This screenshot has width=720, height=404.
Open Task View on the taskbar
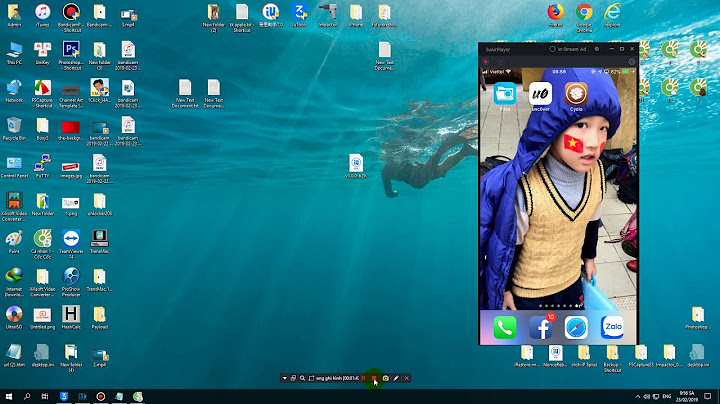(x=45, y=396)
